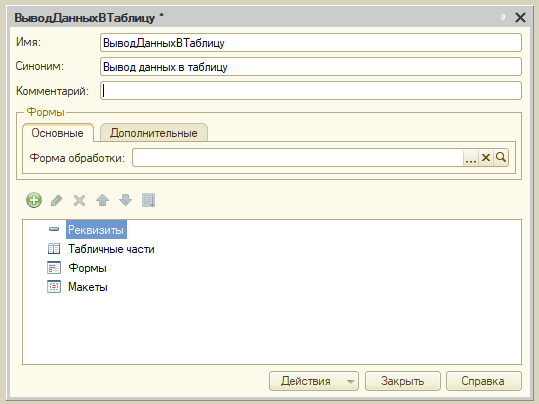Click the Справка button
The height and width of the screenshot is (404, 539).
pos(484,381)
